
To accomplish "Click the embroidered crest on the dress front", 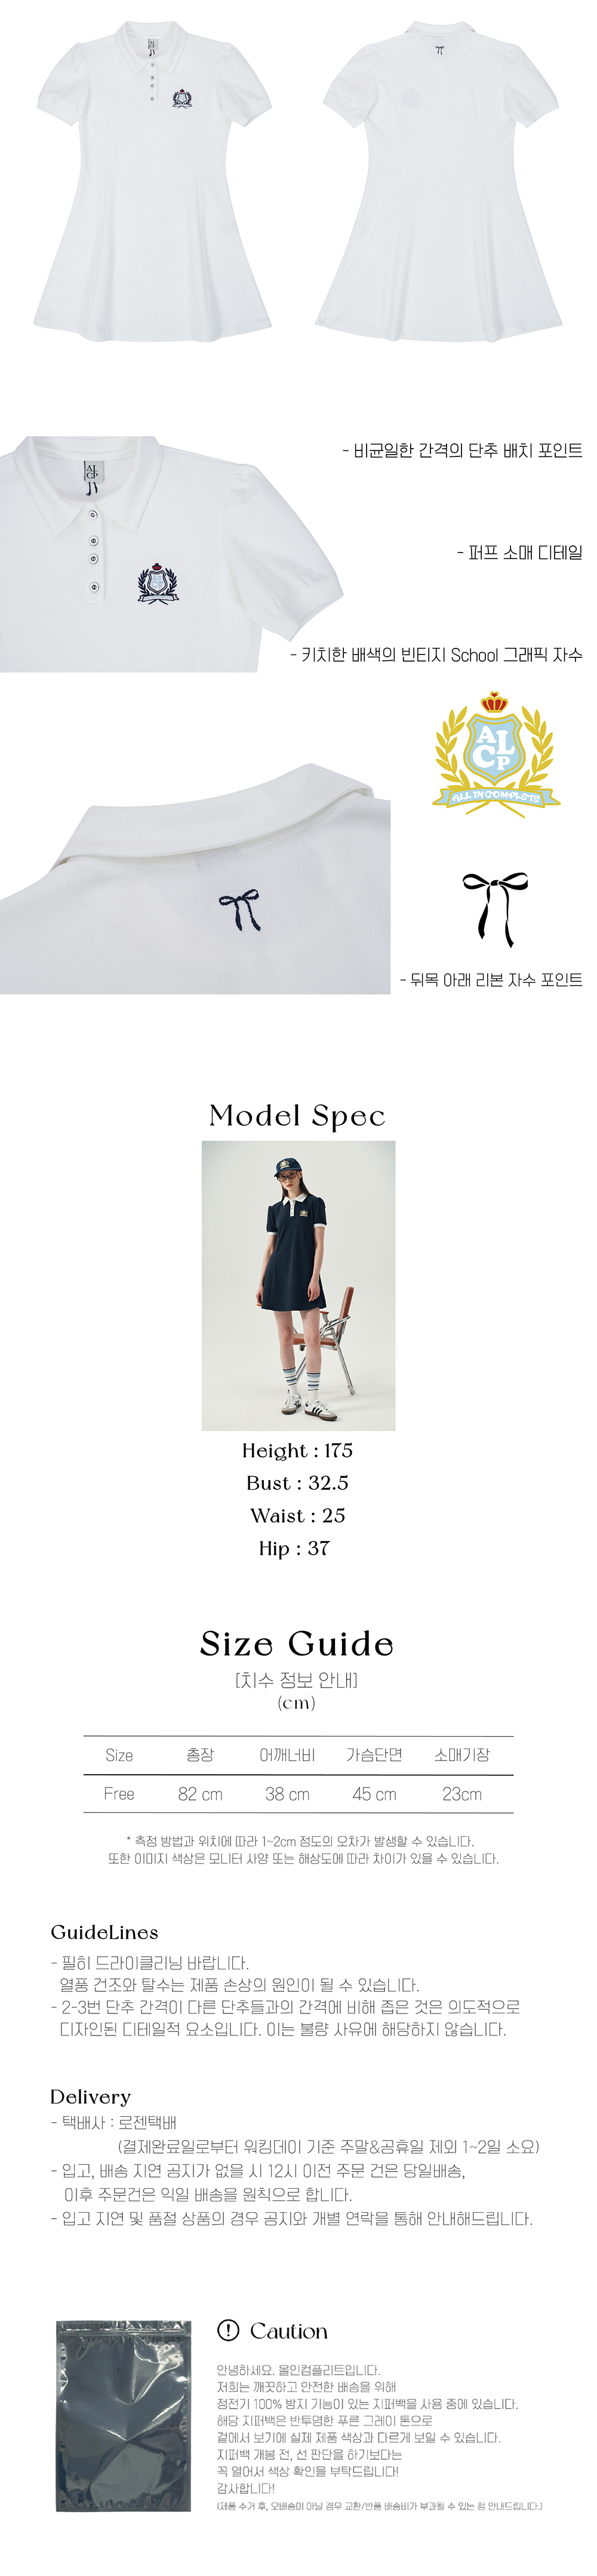I will coord(158,584).
